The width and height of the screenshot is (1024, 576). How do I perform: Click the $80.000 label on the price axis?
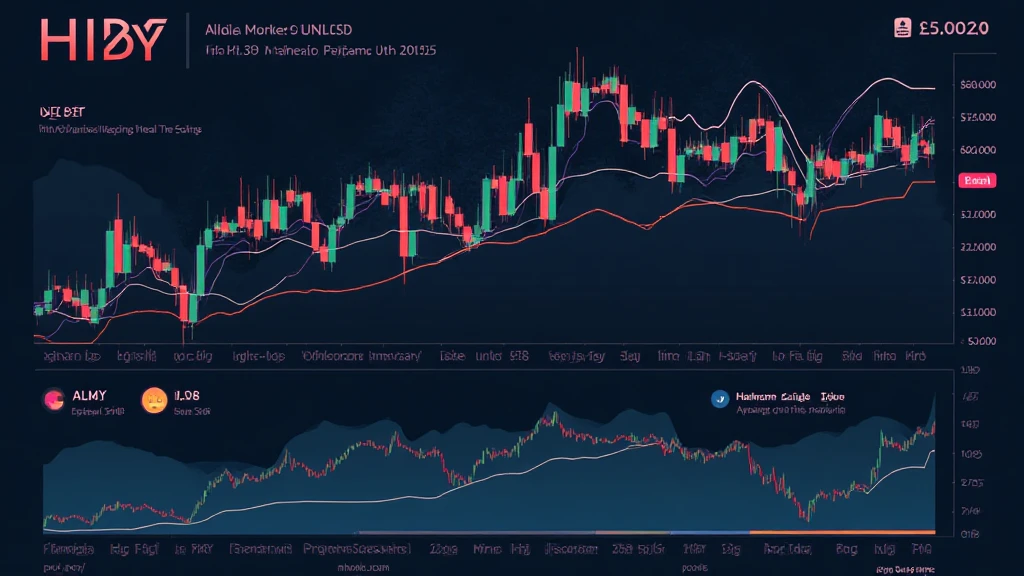976,86
